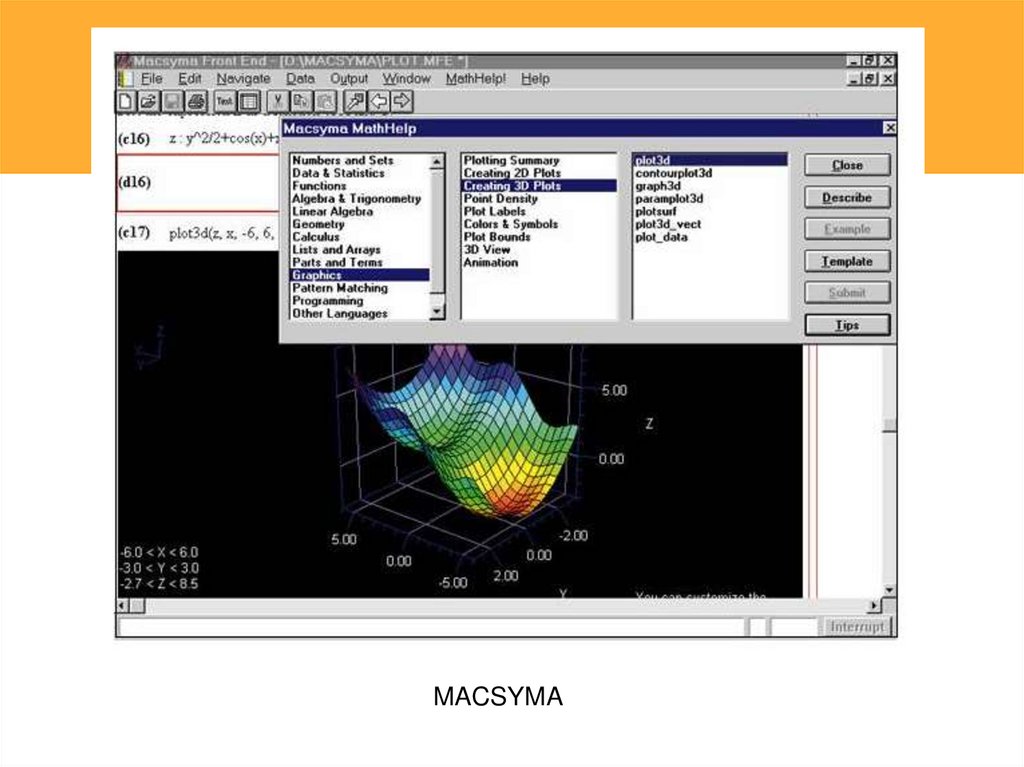Screen dimensions: 1024x767
Task: Select 'Parts and Terms' topic
Action: point(337,262)
